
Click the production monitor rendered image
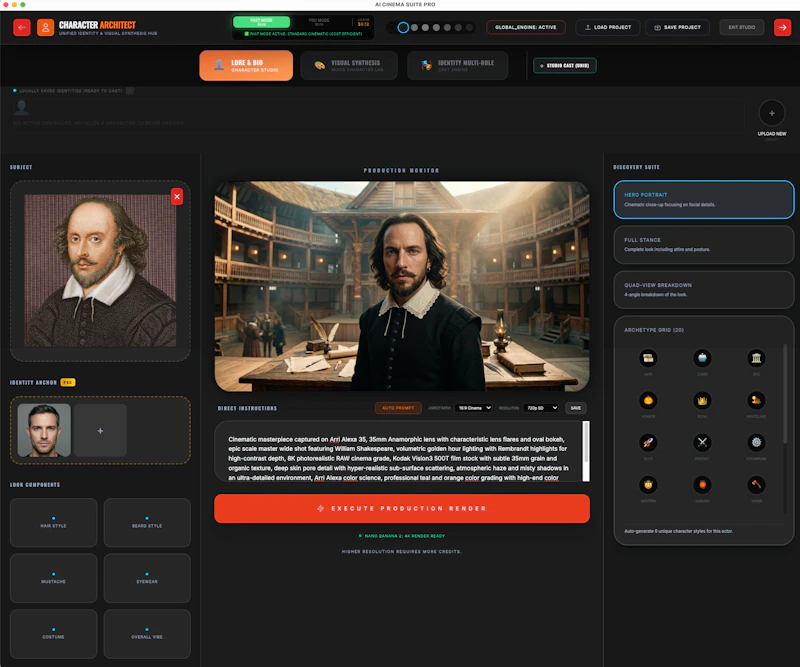[x=402, y=286]
